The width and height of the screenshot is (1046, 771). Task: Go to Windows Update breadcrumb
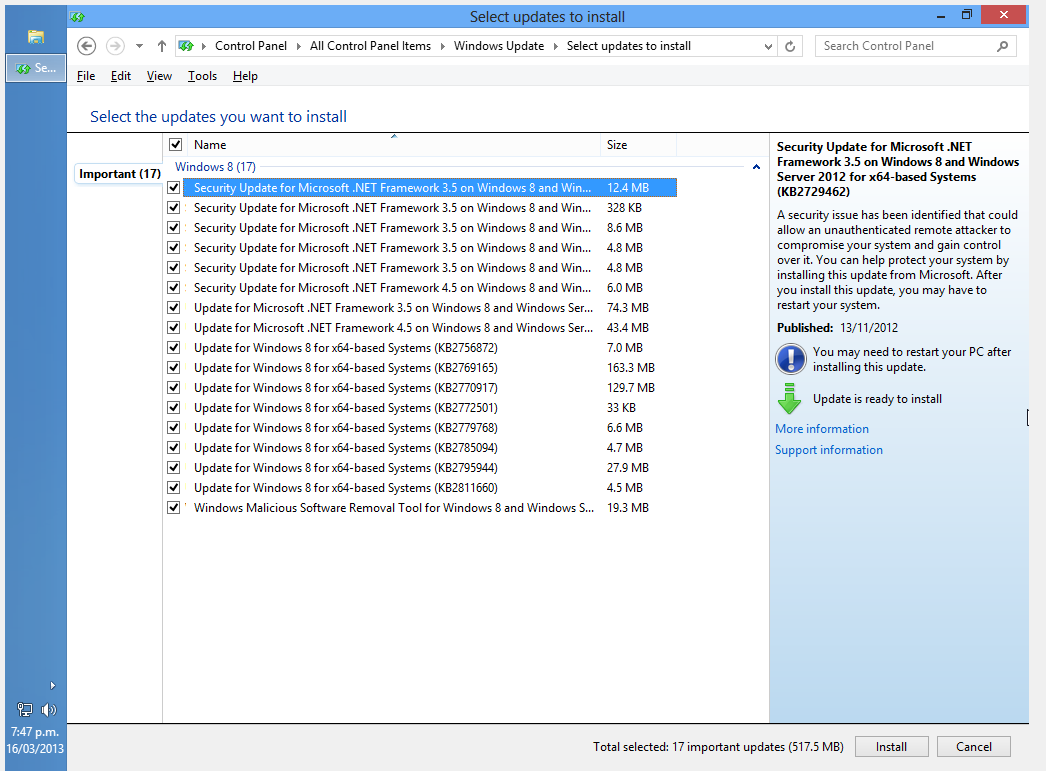coord(499,46)
